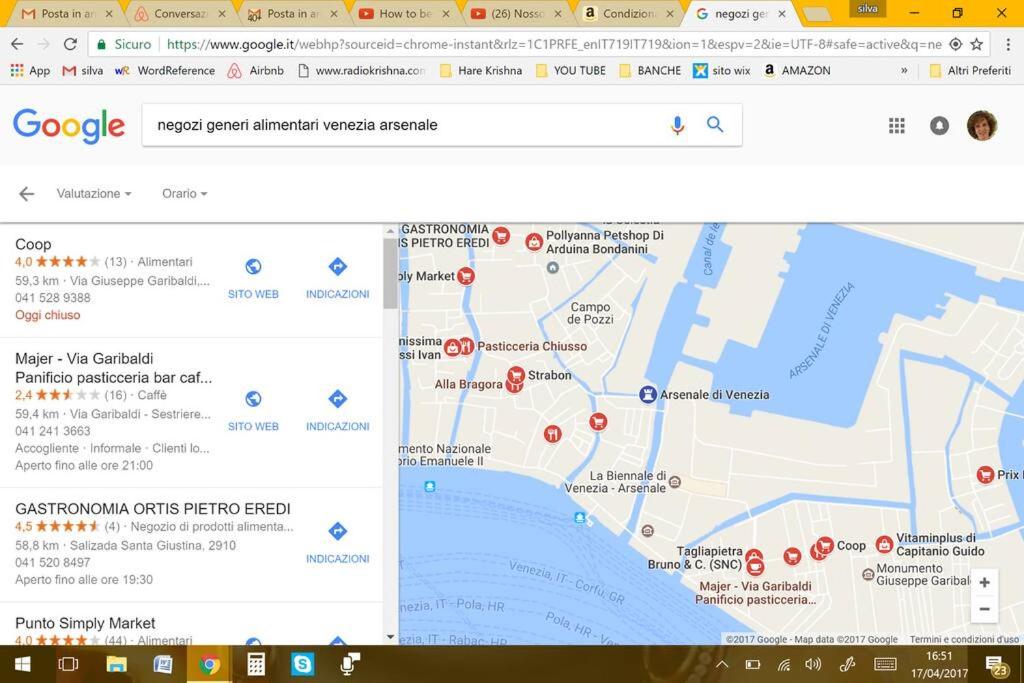Open Google notifications bell
Screen dimensions: 1024x683
pyautogui.click(x=939, y=125)
